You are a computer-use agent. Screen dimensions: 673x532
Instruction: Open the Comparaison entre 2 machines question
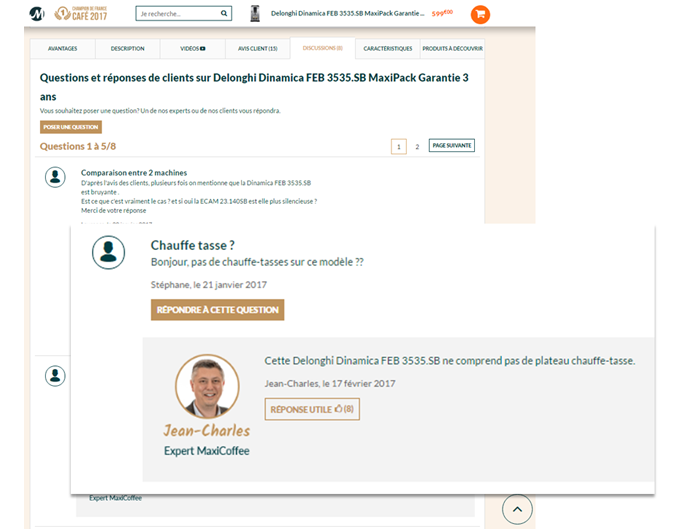tap(134, 173)
